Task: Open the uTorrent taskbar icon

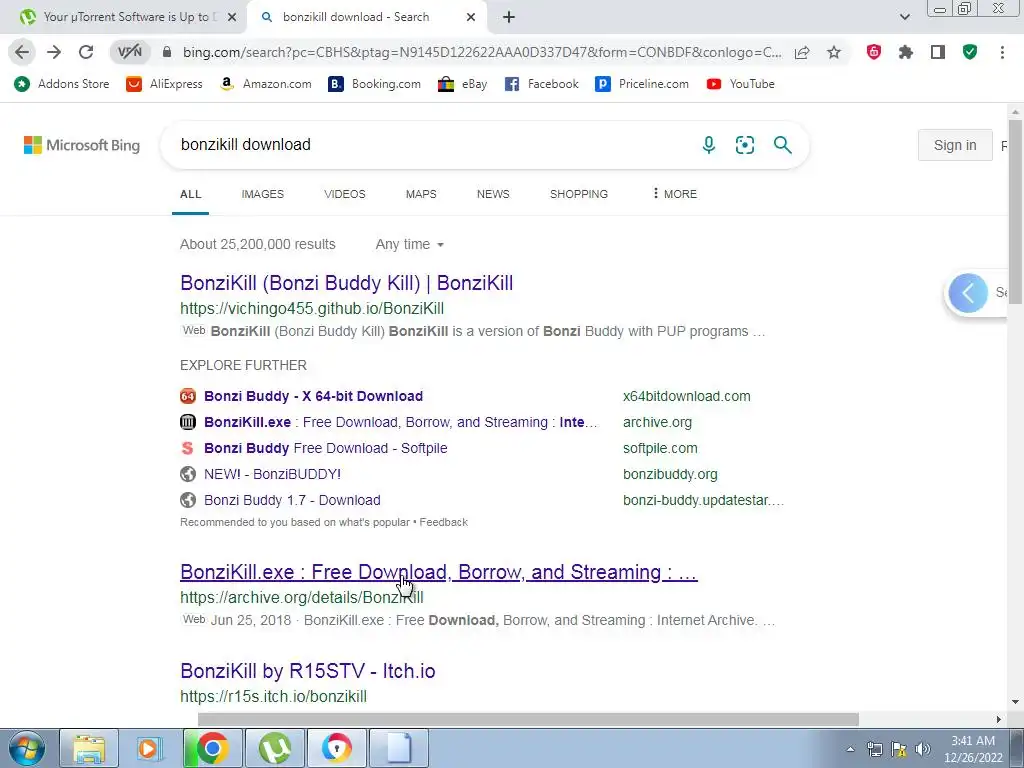Action: 275,748
